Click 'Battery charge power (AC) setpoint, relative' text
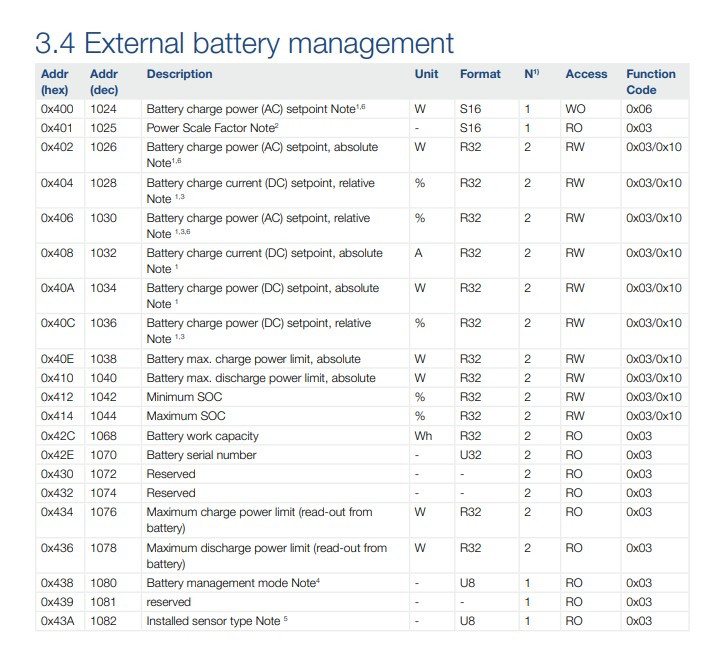This screenshot has height=646, width=721. click(x=258, y=218)
